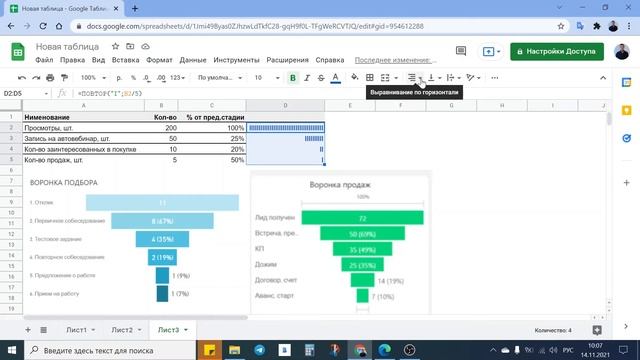Image resolution: width=640 pixels, height=360 pixels.
Task: Open the Файл menu
Action: (44, 60)
